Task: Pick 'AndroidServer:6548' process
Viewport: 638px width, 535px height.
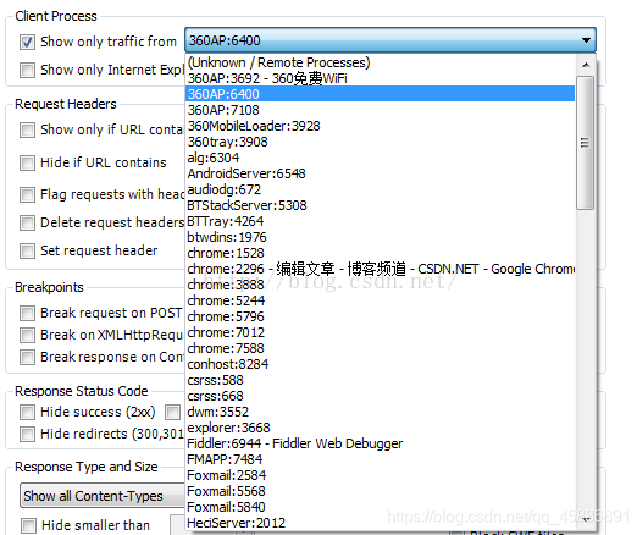Action: coord(380,173)
